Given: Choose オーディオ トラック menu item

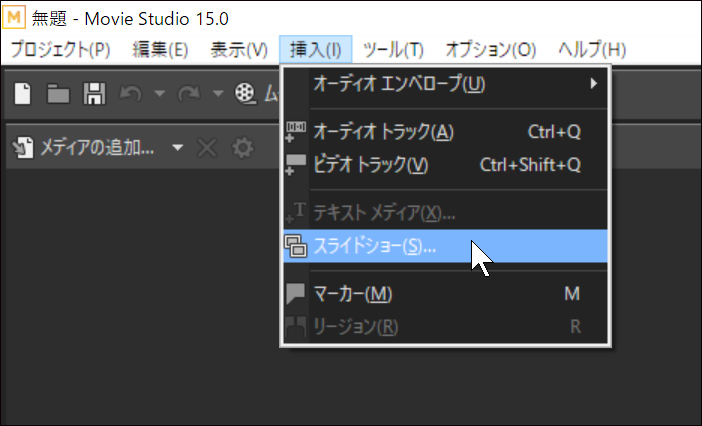Looking at the screenshot, I should [445, 132].
